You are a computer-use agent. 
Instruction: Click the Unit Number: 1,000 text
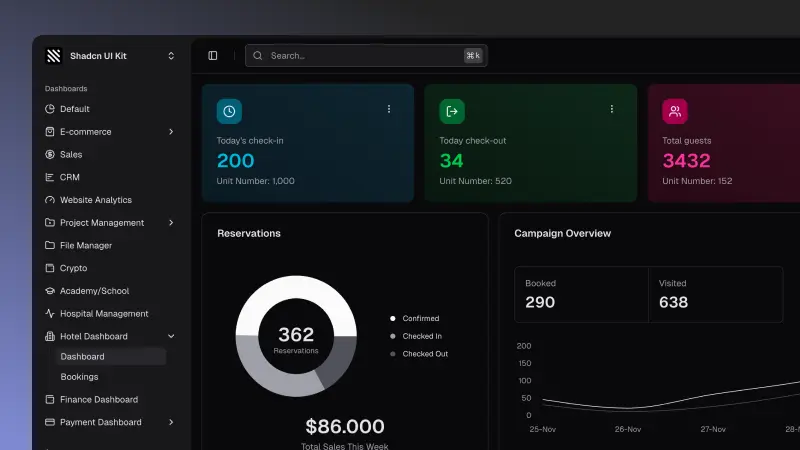tap(256, 181)
